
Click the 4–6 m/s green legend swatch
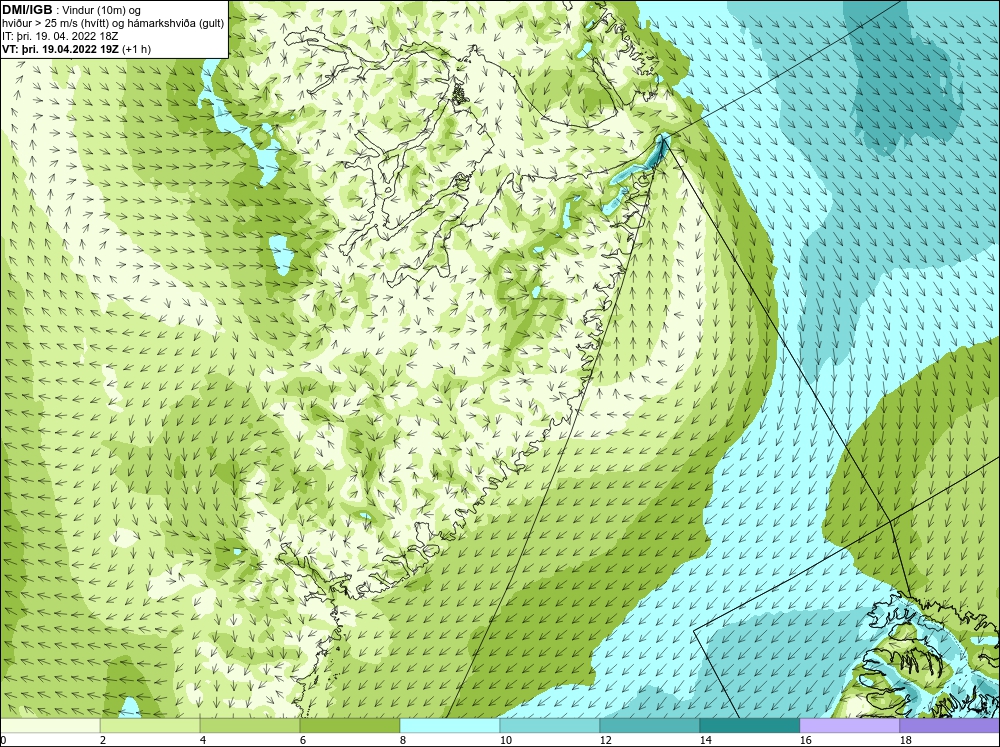tap(250, 725)
